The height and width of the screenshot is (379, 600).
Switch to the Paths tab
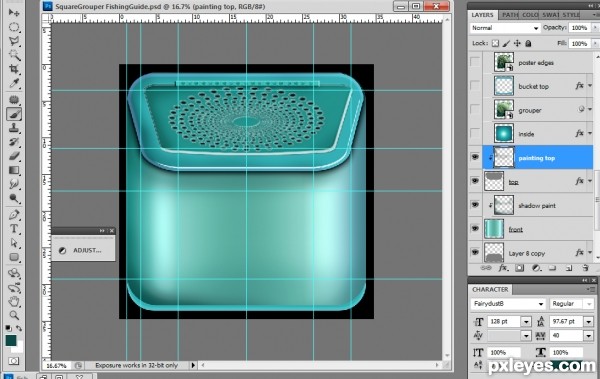[x=509, y=15]
